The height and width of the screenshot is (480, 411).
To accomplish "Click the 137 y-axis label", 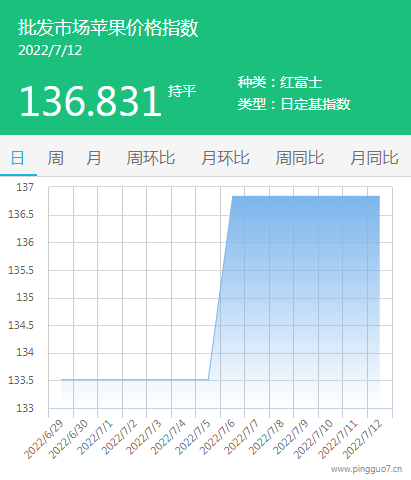I will tap(25, 187).
